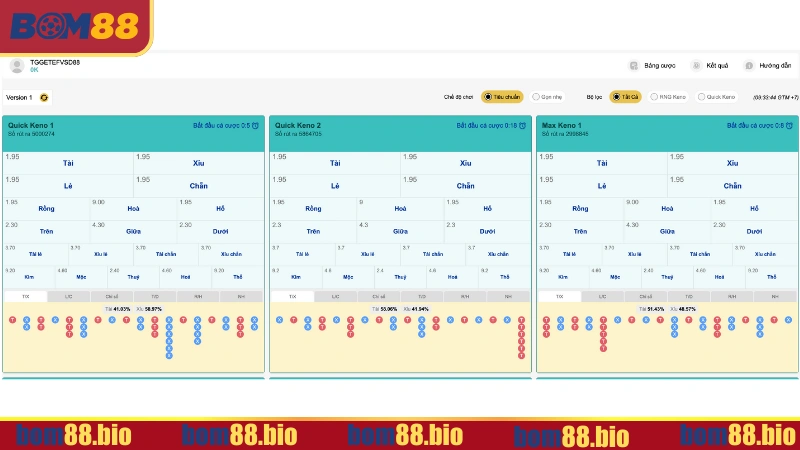This screenshot has width=800, height=450.
Task: Bet on Hoả 4.60 in Max Keno 1
Action: point(719,277)
